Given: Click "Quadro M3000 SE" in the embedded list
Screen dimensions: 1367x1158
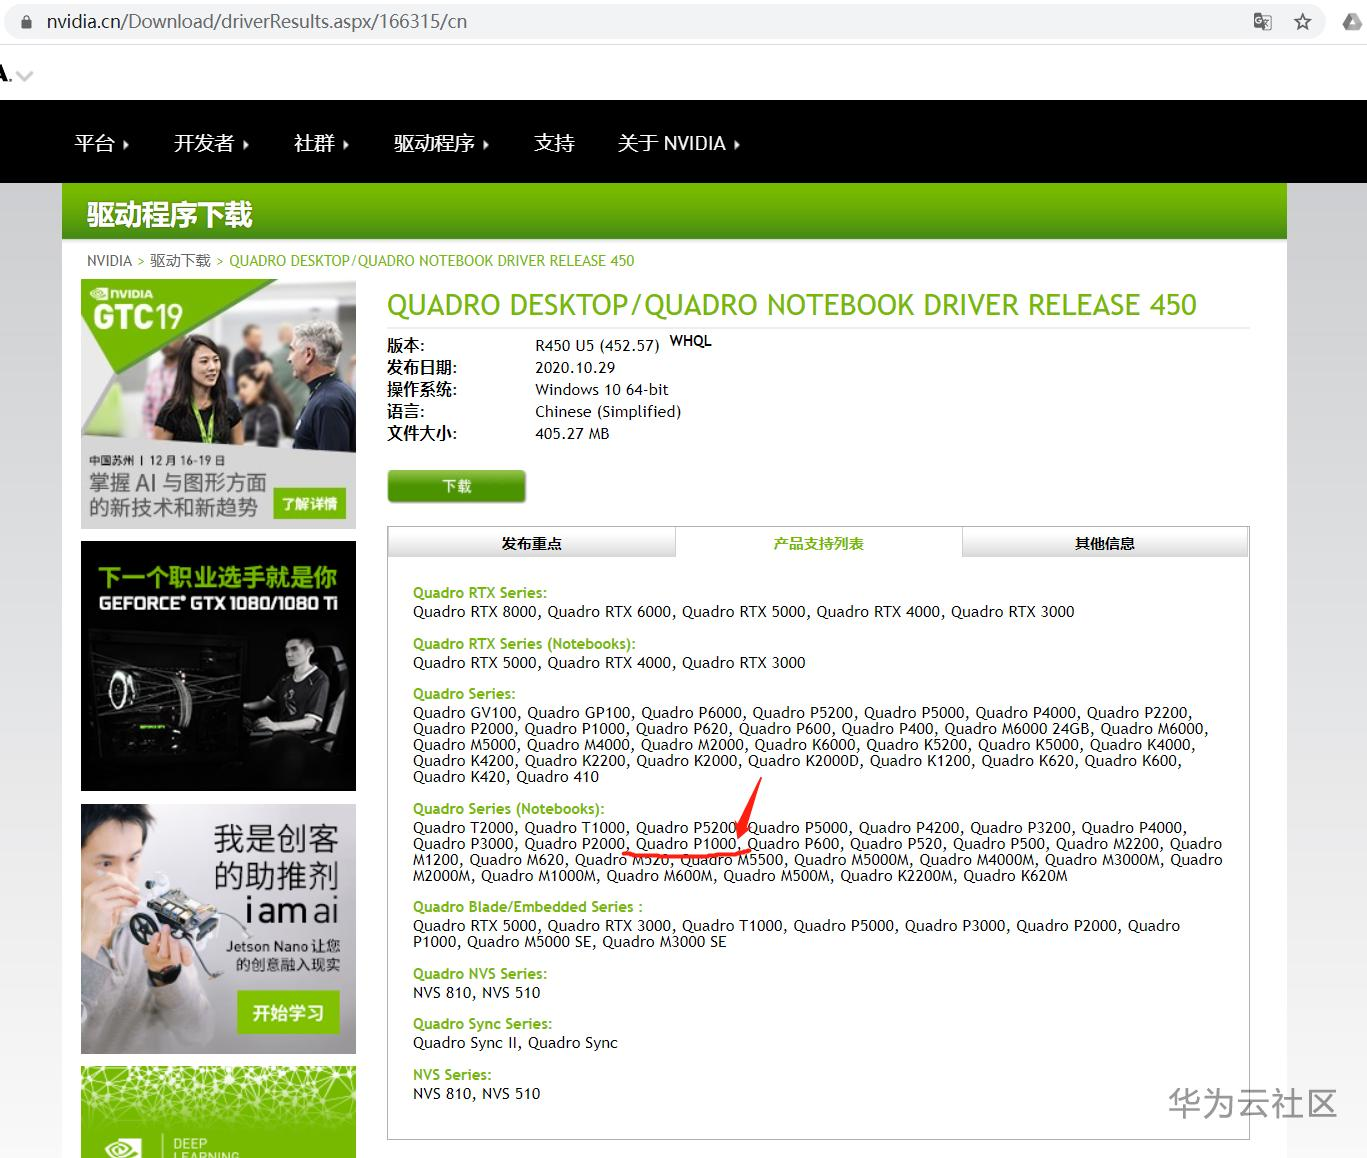Looking at the screenshot, I should tap(664, 942).
